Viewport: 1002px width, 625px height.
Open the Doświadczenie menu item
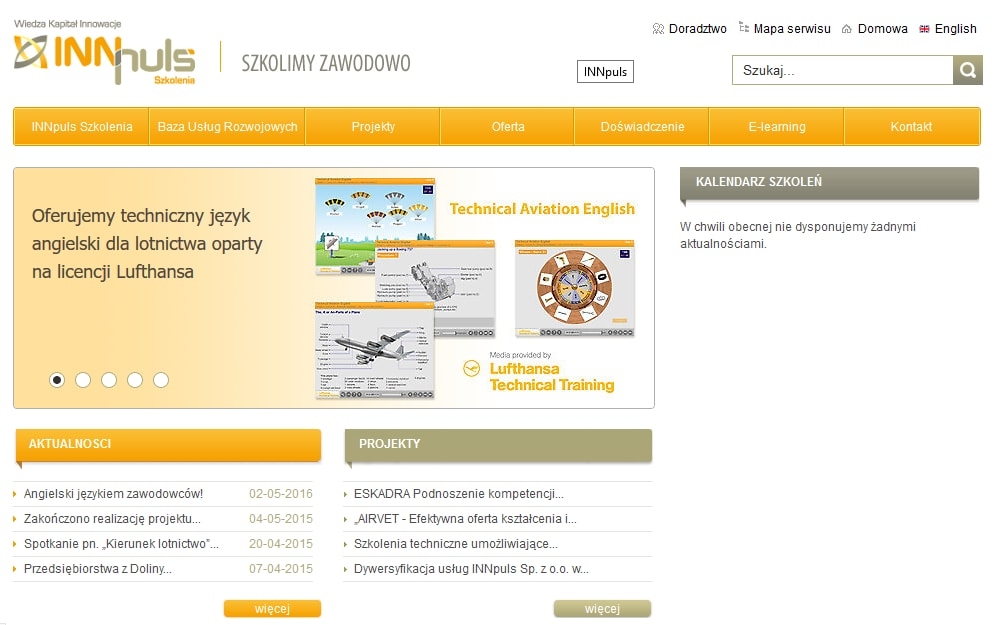(x=642, y=127)
